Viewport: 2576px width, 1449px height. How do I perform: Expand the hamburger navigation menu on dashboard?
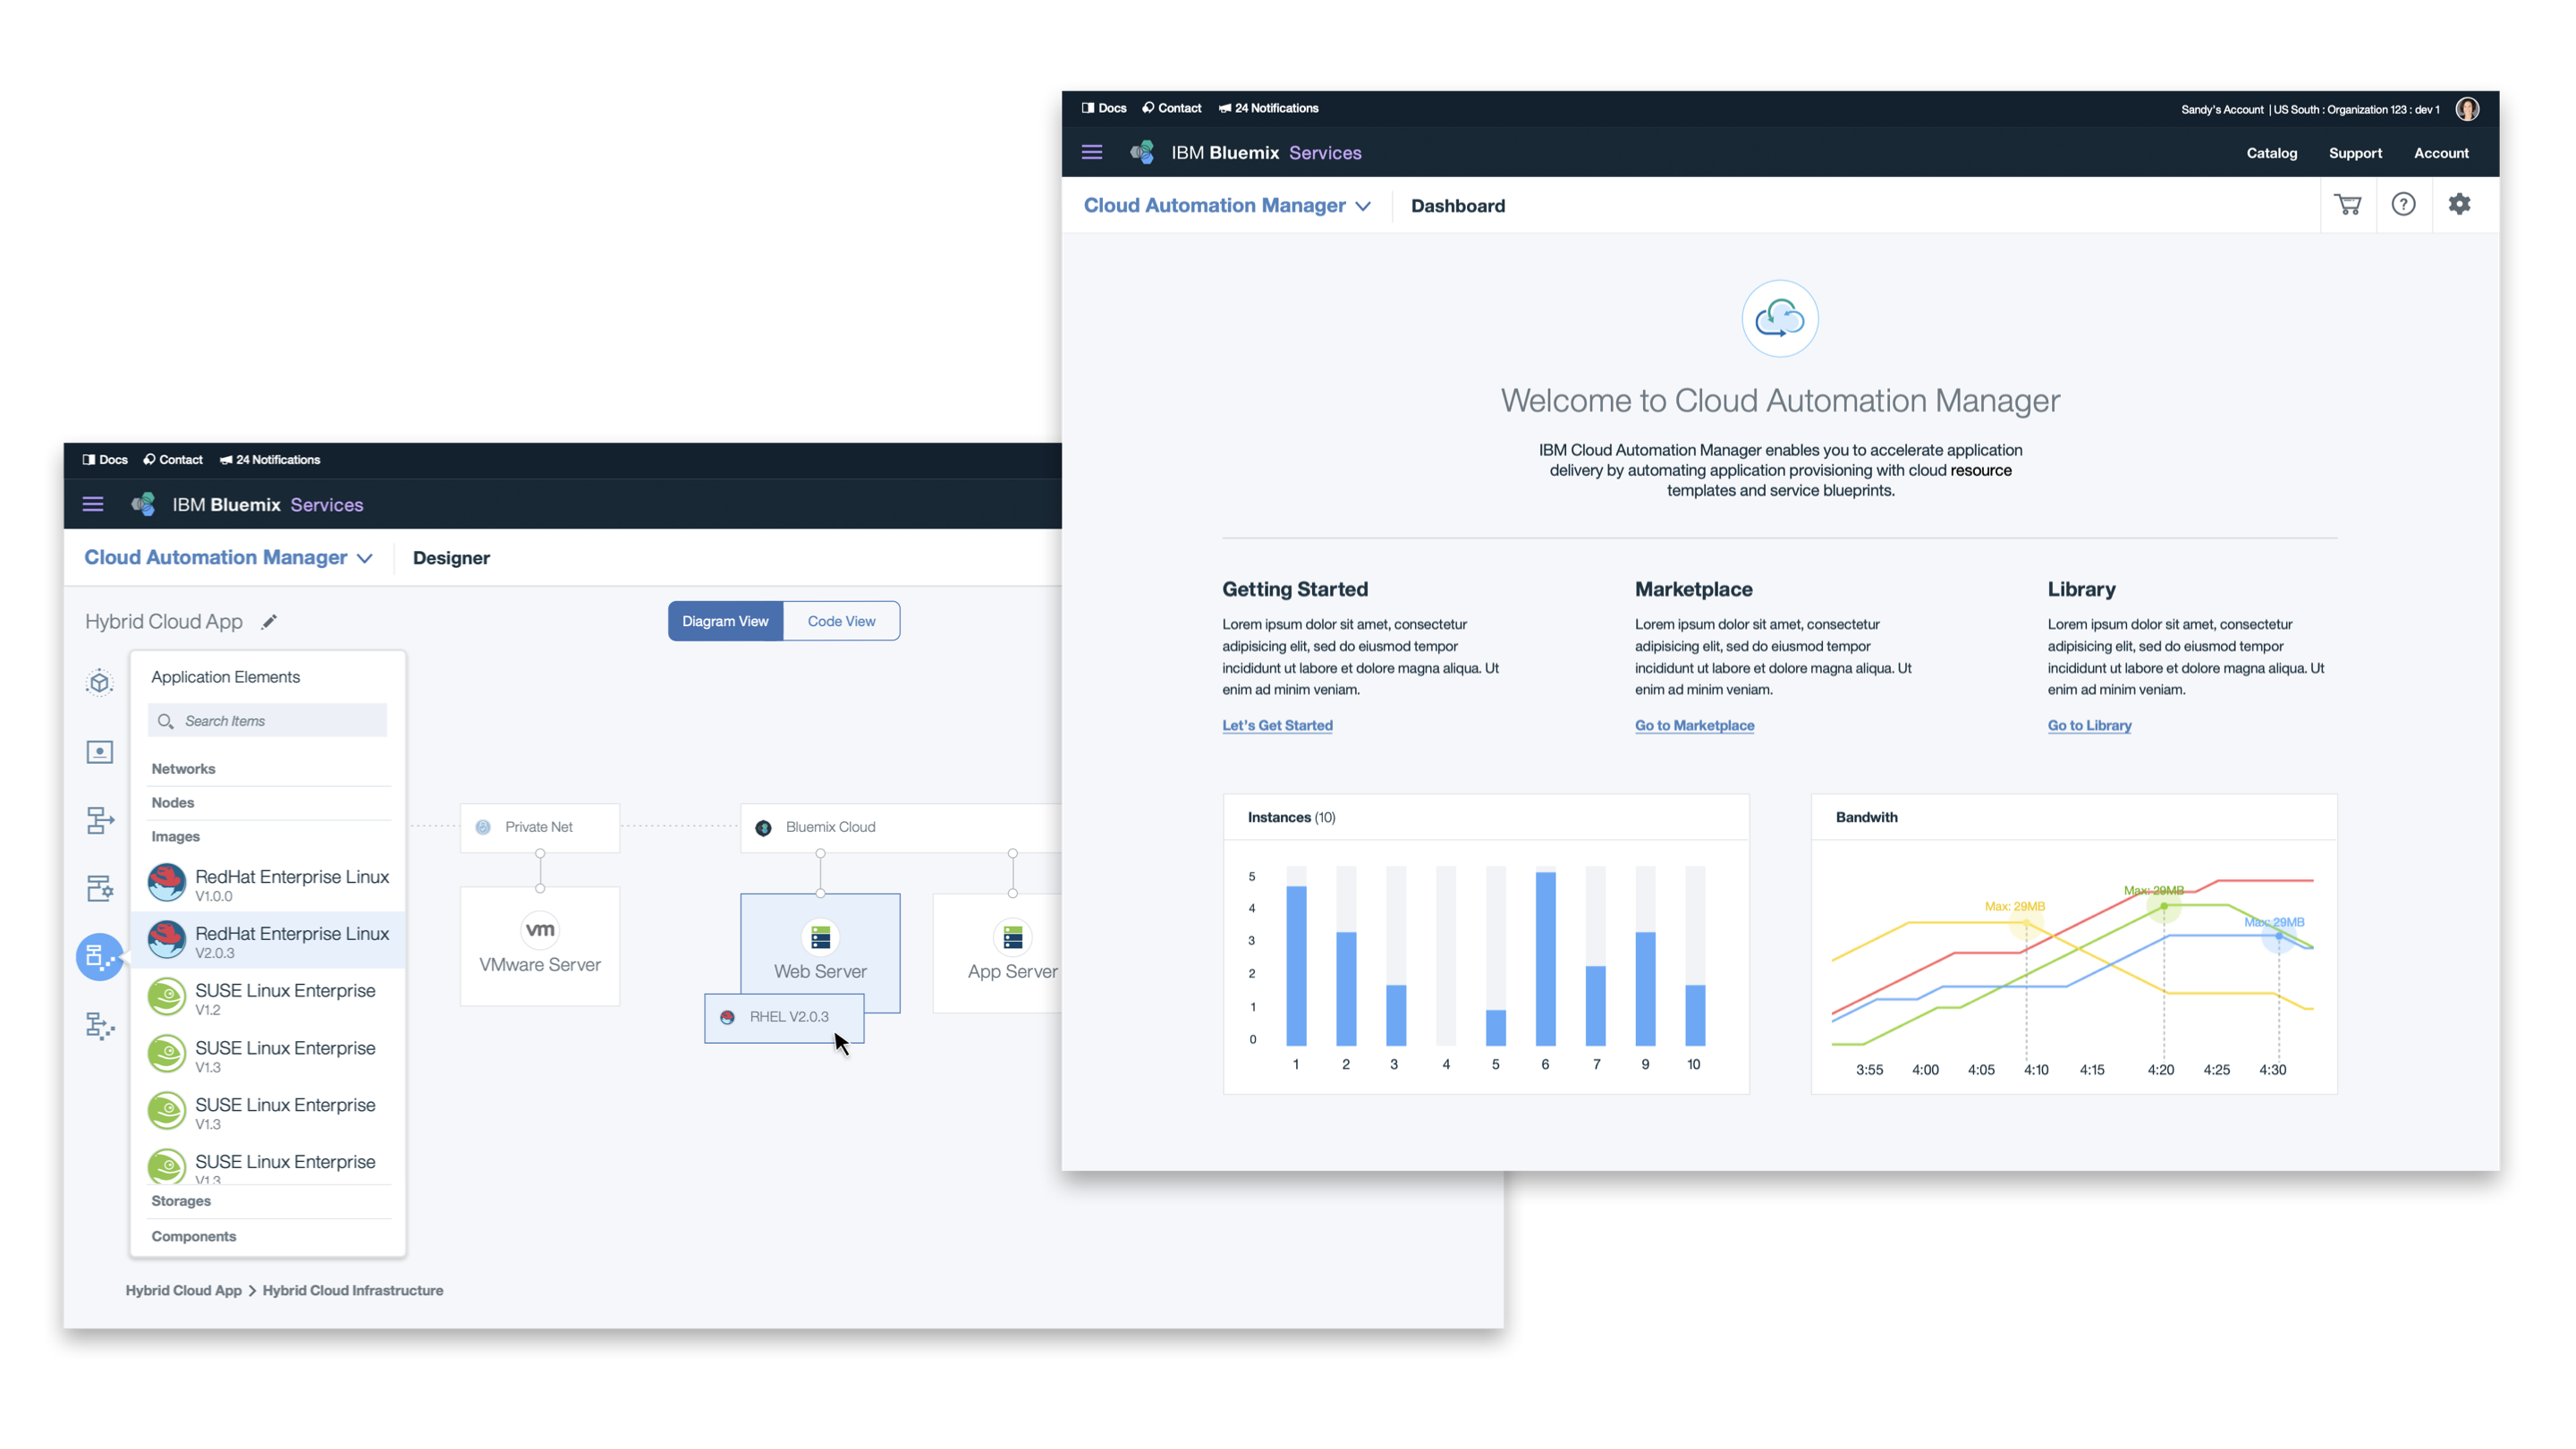1091,152
